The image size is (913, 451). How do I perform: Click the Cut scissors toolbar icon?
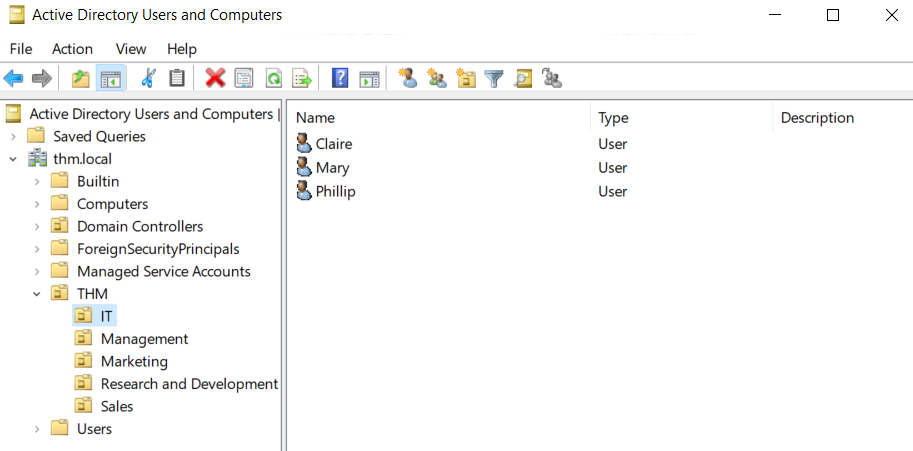point(149,78)
